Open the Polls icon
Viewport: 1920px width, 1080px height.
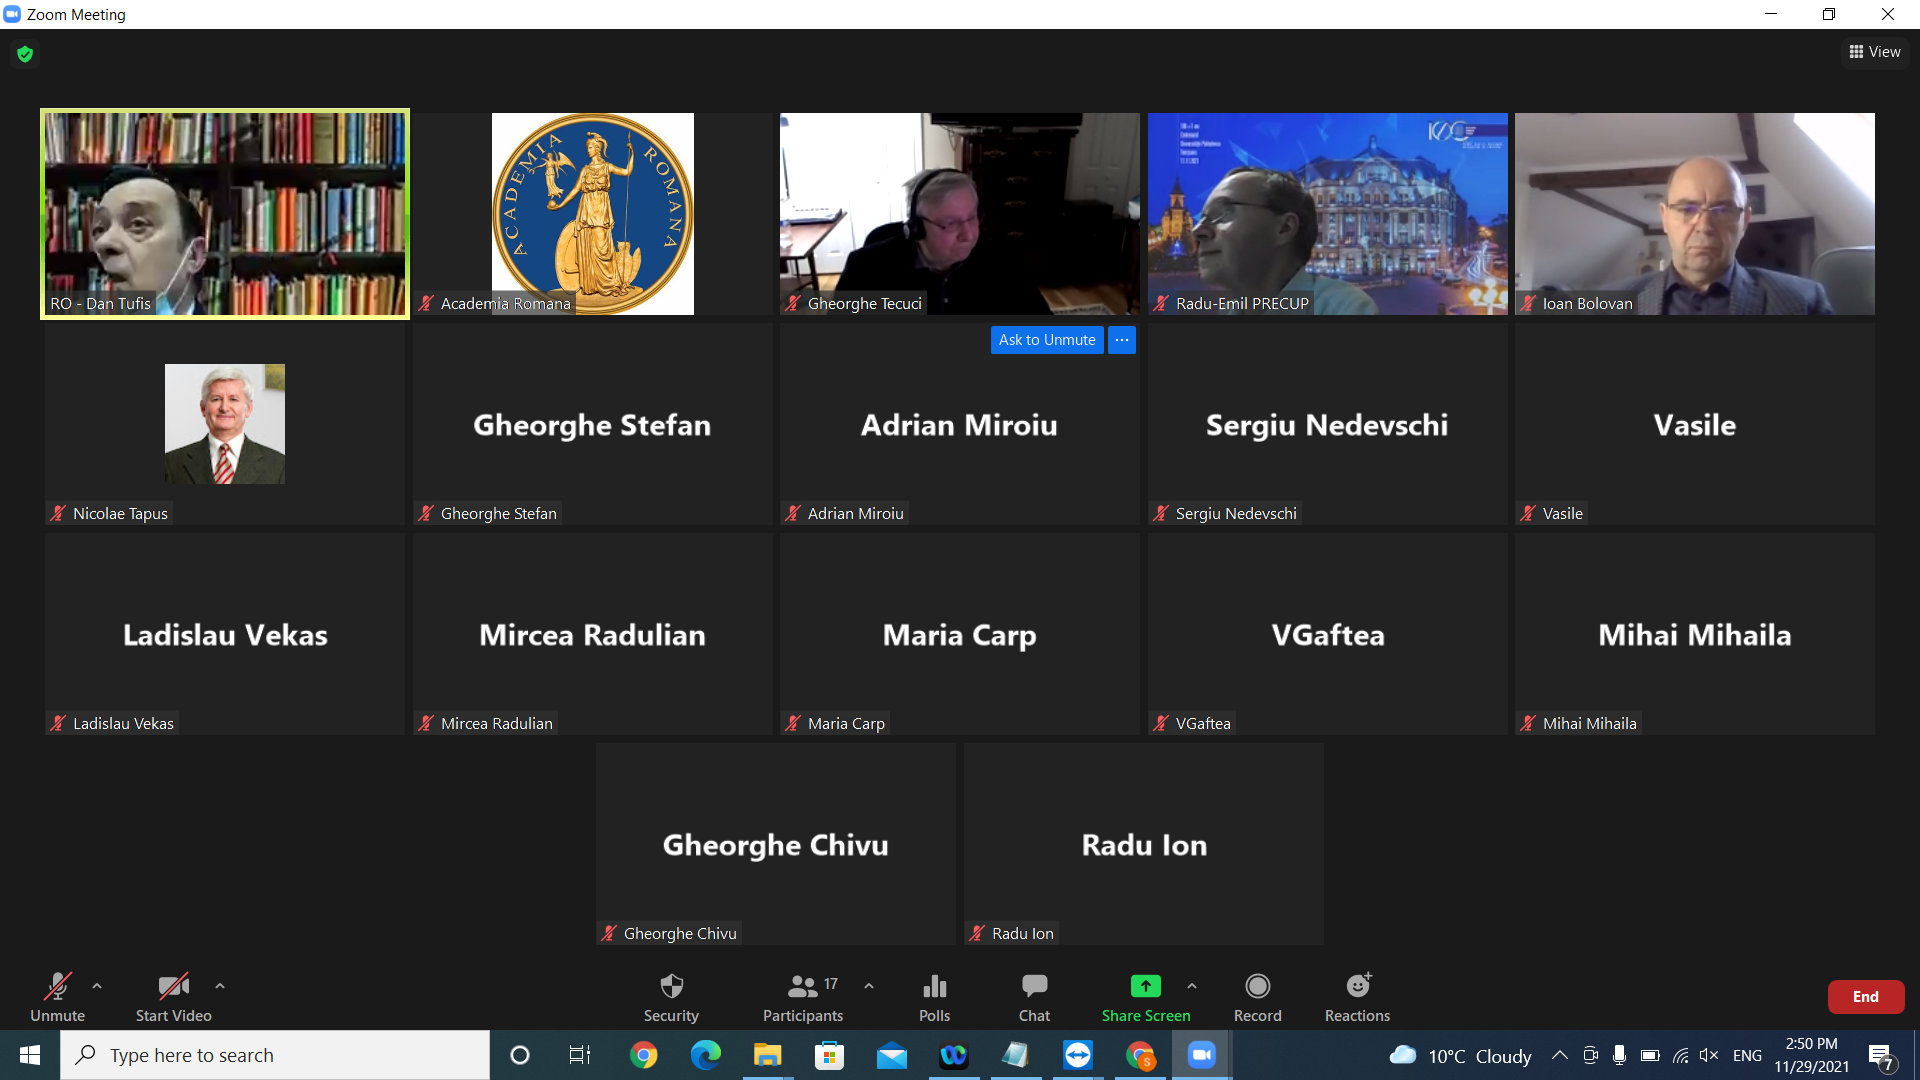[x=934, y=997]
